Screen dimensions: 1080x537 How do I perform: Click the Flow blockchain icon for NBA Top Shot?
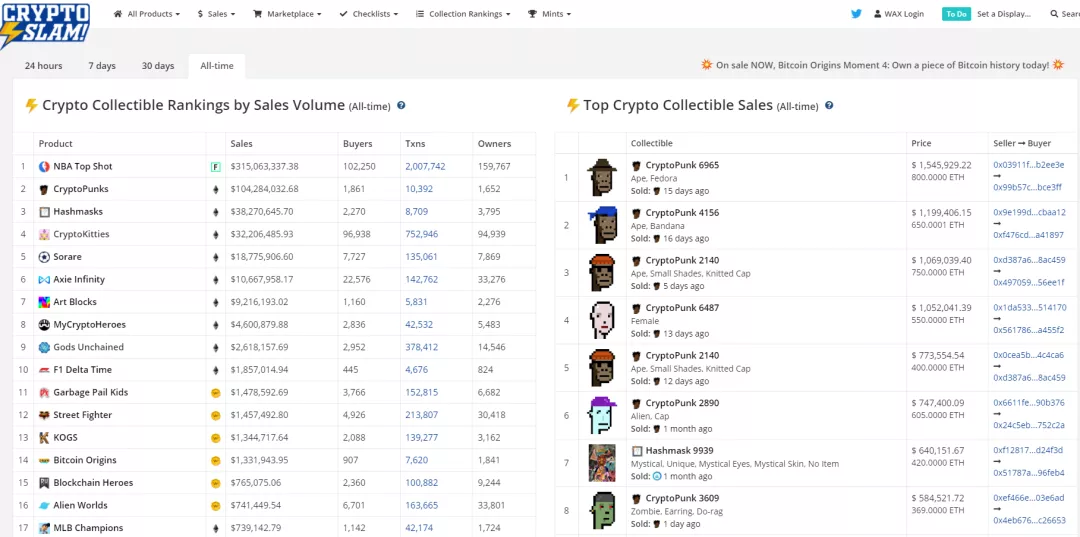[215, 166]
